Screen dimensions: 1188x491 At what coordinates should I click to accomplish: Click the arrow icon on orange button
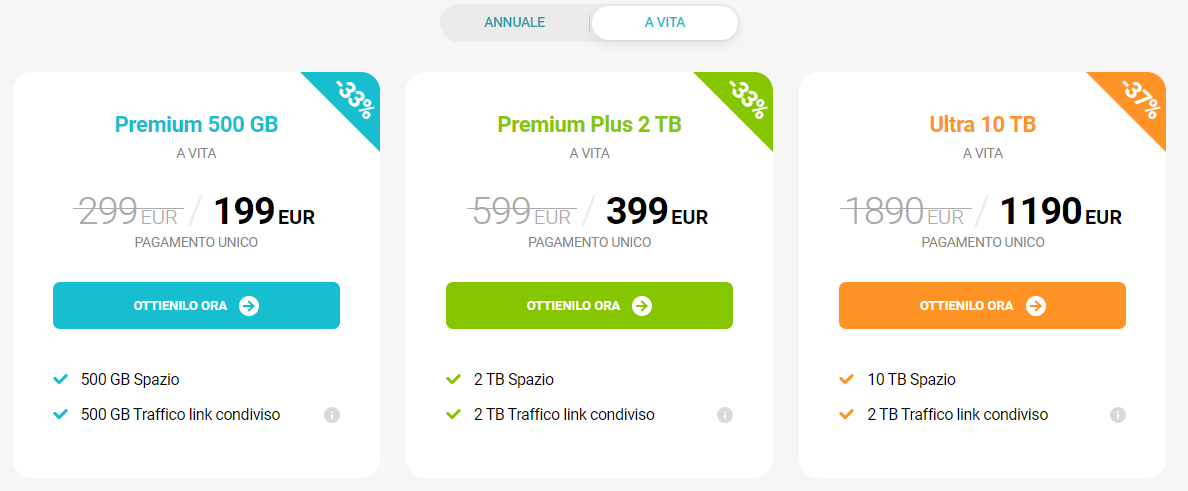tap(1036, 306)
